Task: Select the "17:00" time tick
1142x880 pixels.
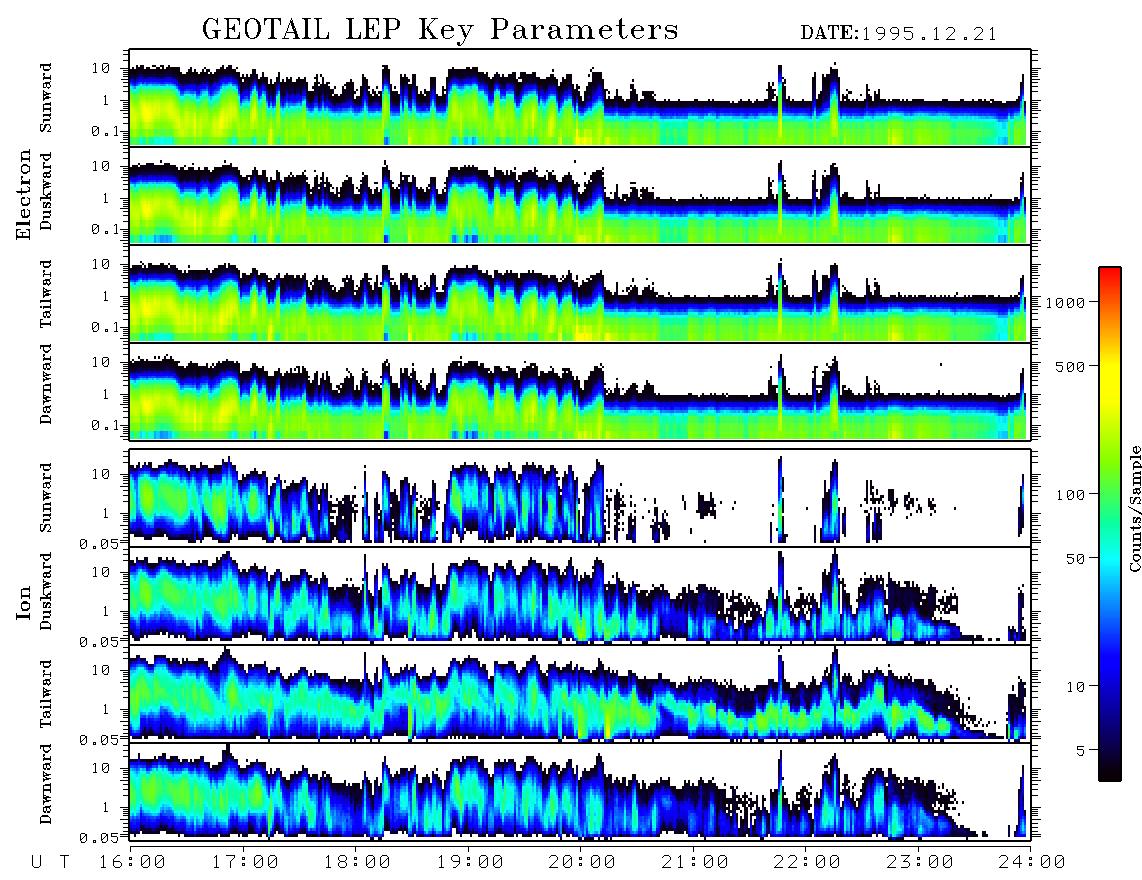Action: pos(245,863)
